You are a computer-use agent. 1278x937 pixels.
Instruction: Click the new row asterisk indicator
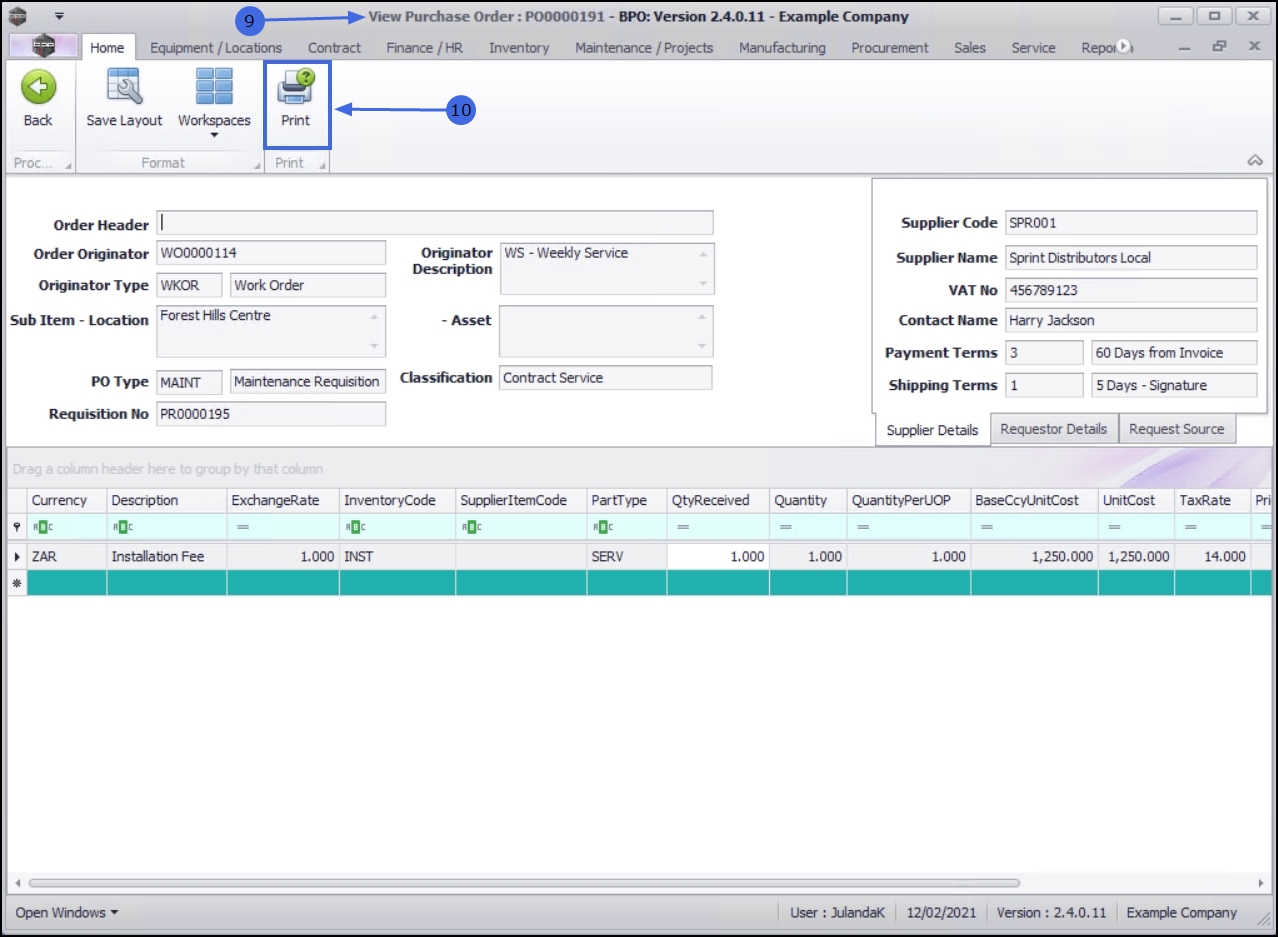[x=17, y=584]
